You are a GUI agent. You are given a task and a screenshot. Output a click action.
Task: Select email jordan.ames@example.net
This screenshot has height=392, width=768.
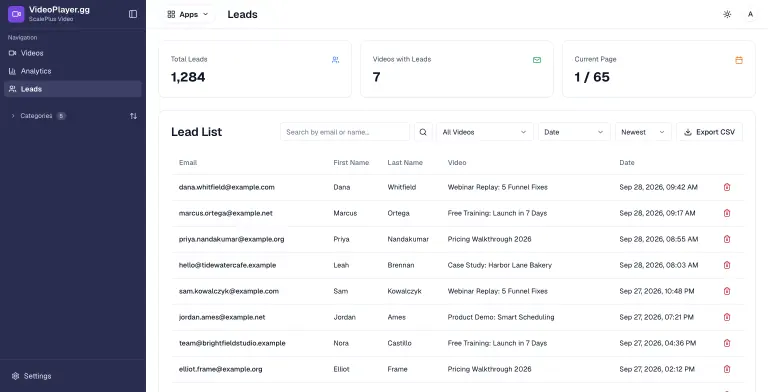click(x=222, y=317)
